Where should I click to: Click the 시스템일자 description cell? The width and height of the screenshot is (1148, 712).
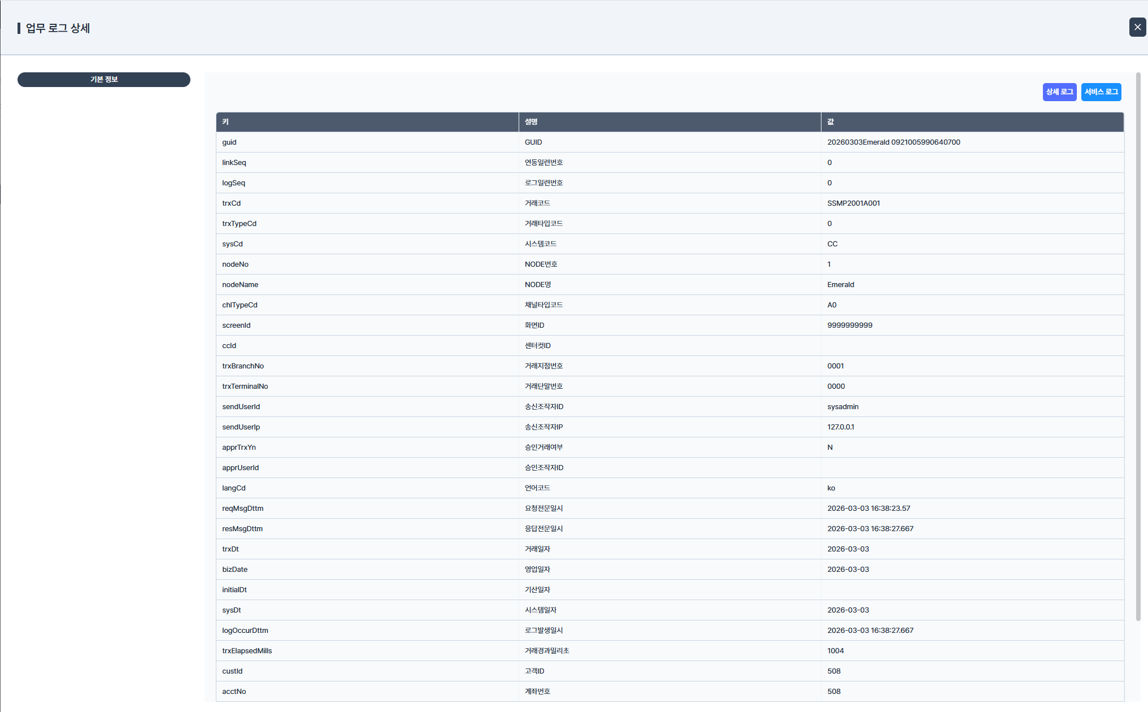pos(670,609)
